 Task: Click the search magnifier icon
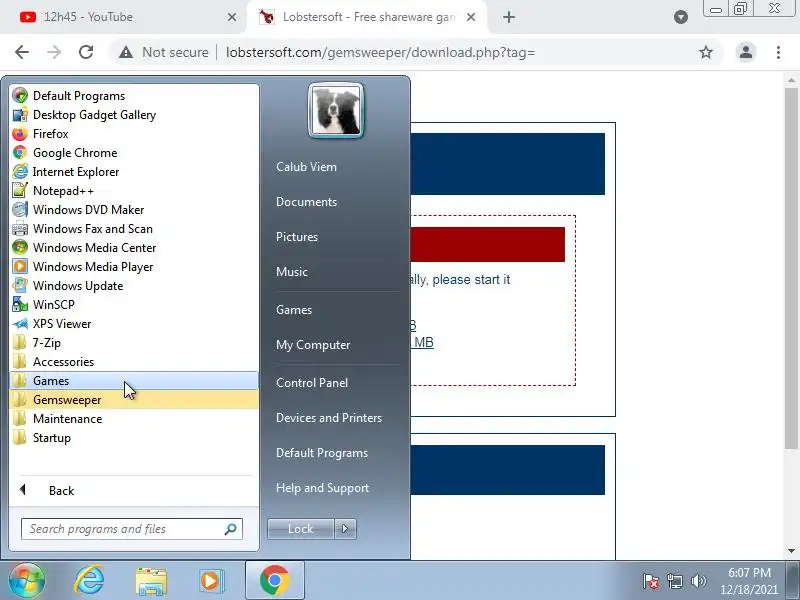click(231, 529)
